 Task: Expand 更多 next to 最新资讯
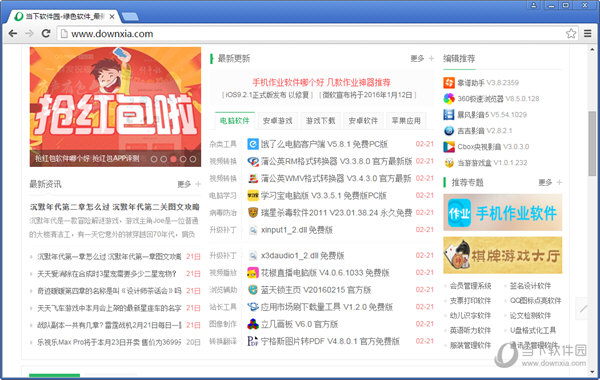(189, 184)
